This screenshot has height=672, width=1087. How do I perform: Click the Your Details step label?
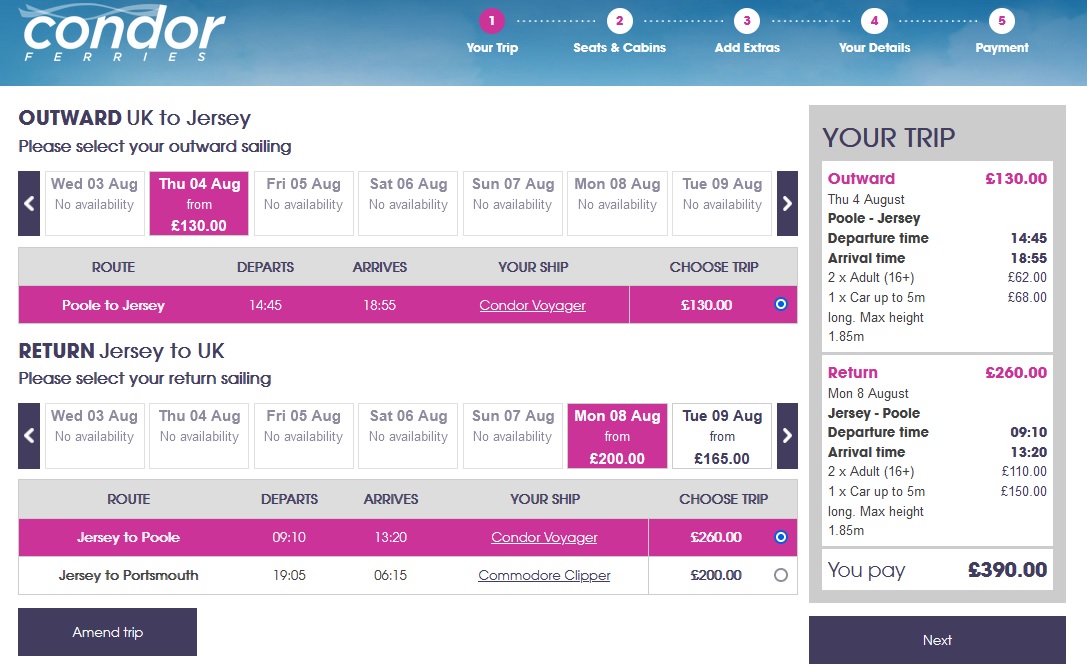pyautogui.click(x=874, y=48)
